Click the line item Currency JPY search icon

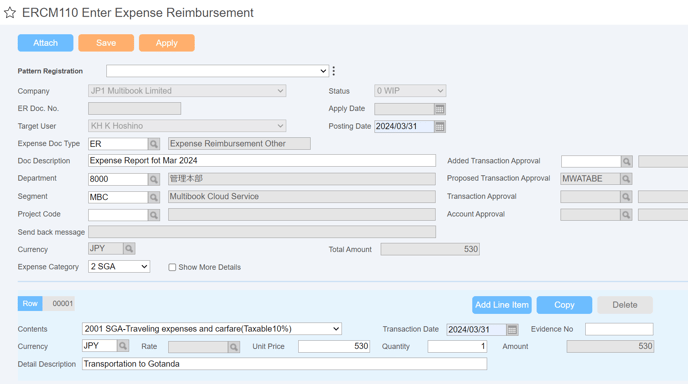[x=123, y=346]
